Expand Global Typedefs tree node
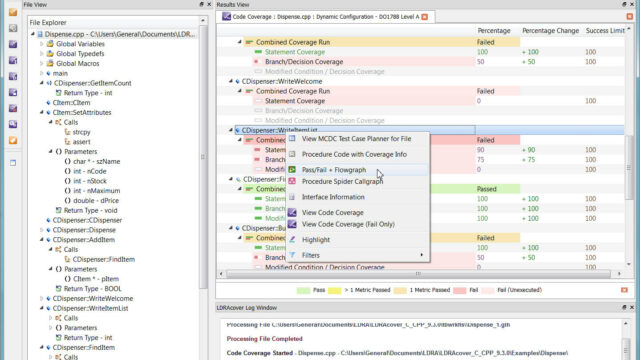Image resolution: width=640 pixels, height=360 pixels. pos(41,53)
